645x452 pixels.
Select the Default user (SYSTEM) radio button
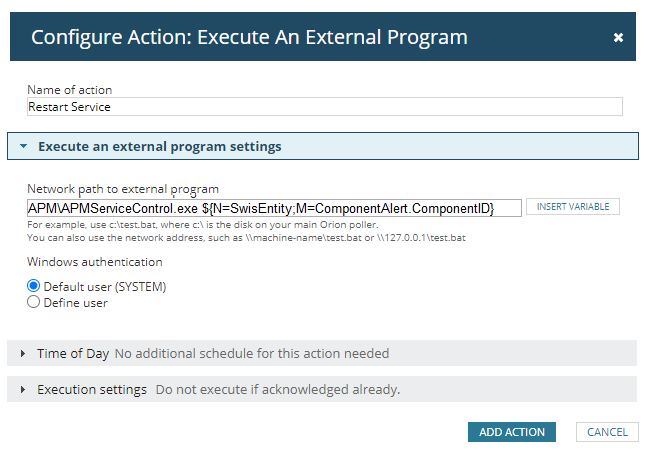pos(34,286)
